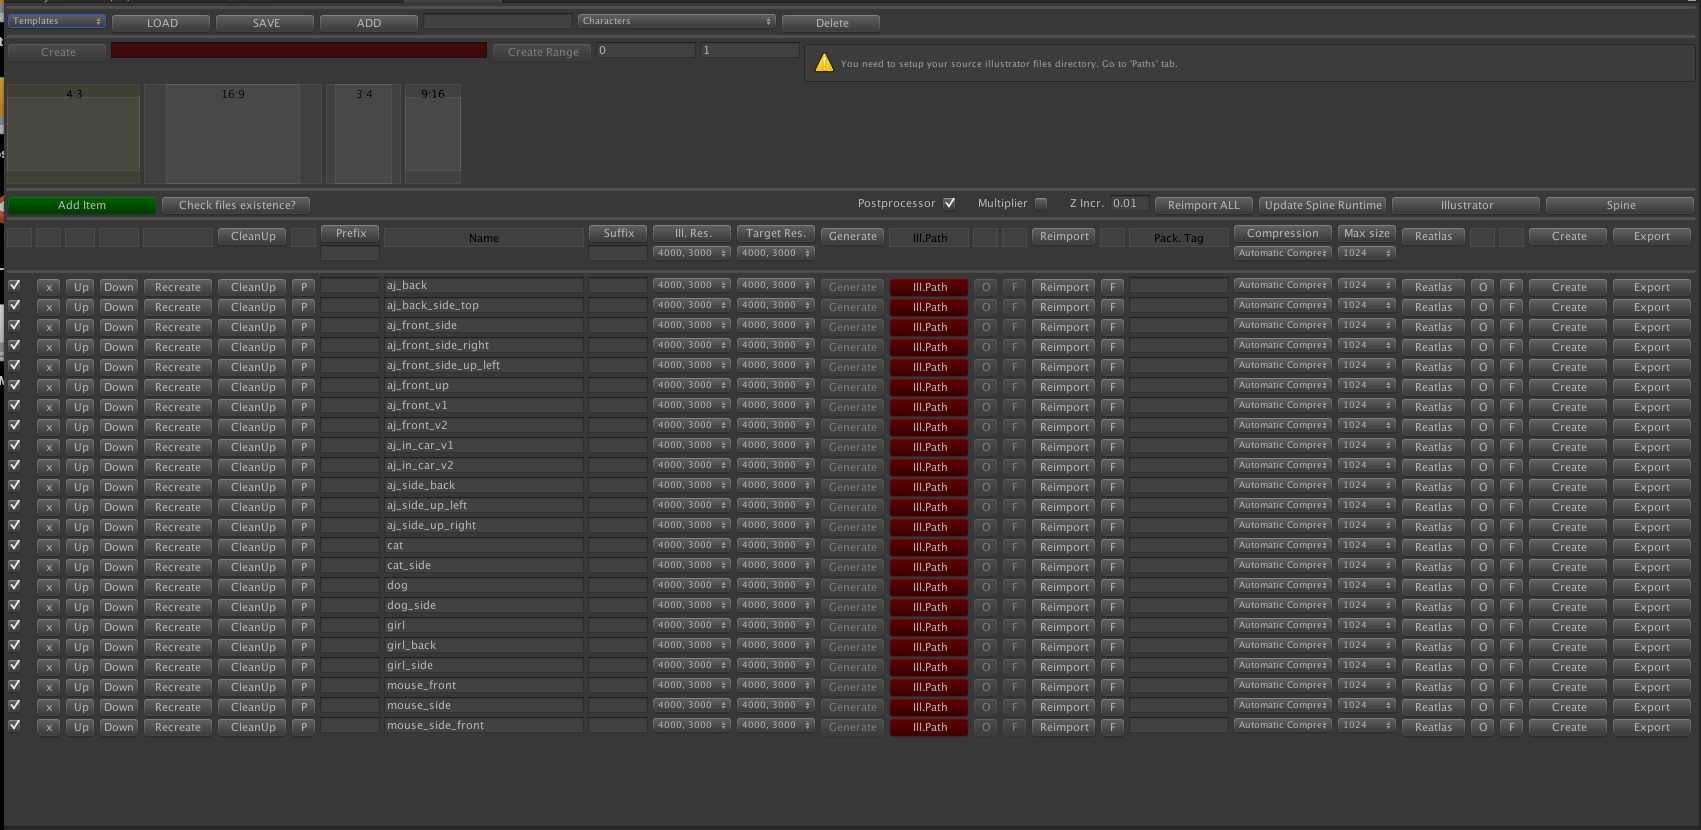This screenshot has height=830, width=1701.
Task: Click Reatlas for mouse_front row
Action: (x=1433, y=687)
